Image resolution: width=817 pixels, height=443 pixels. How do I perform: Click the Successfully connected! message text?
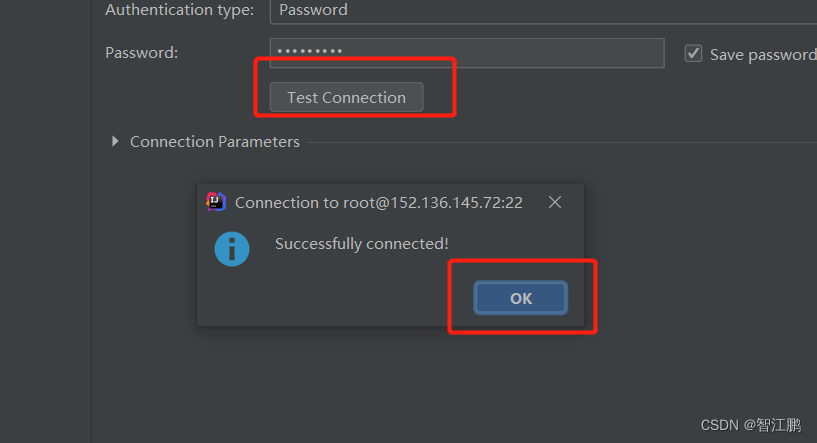[362, 244]
